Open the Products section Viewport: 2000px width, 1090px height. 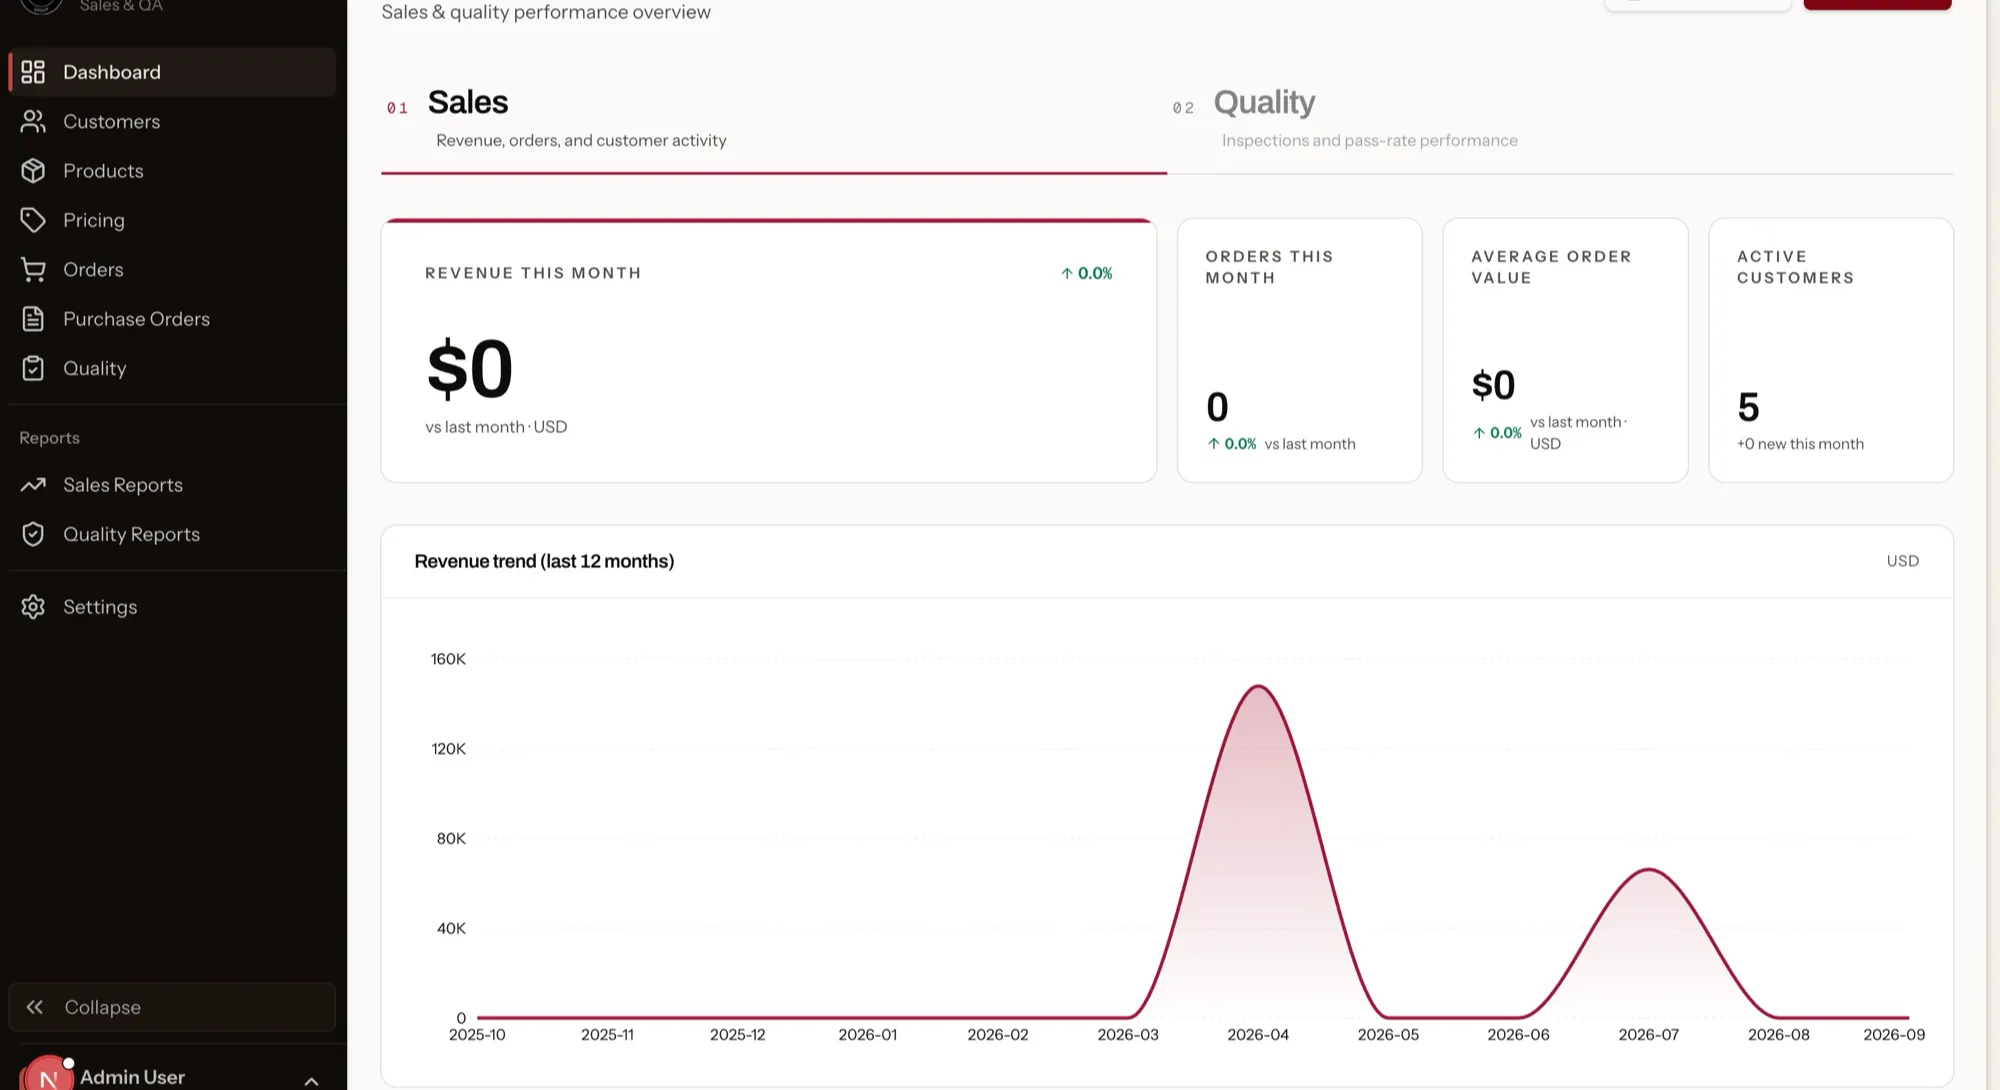click(172, 171)
